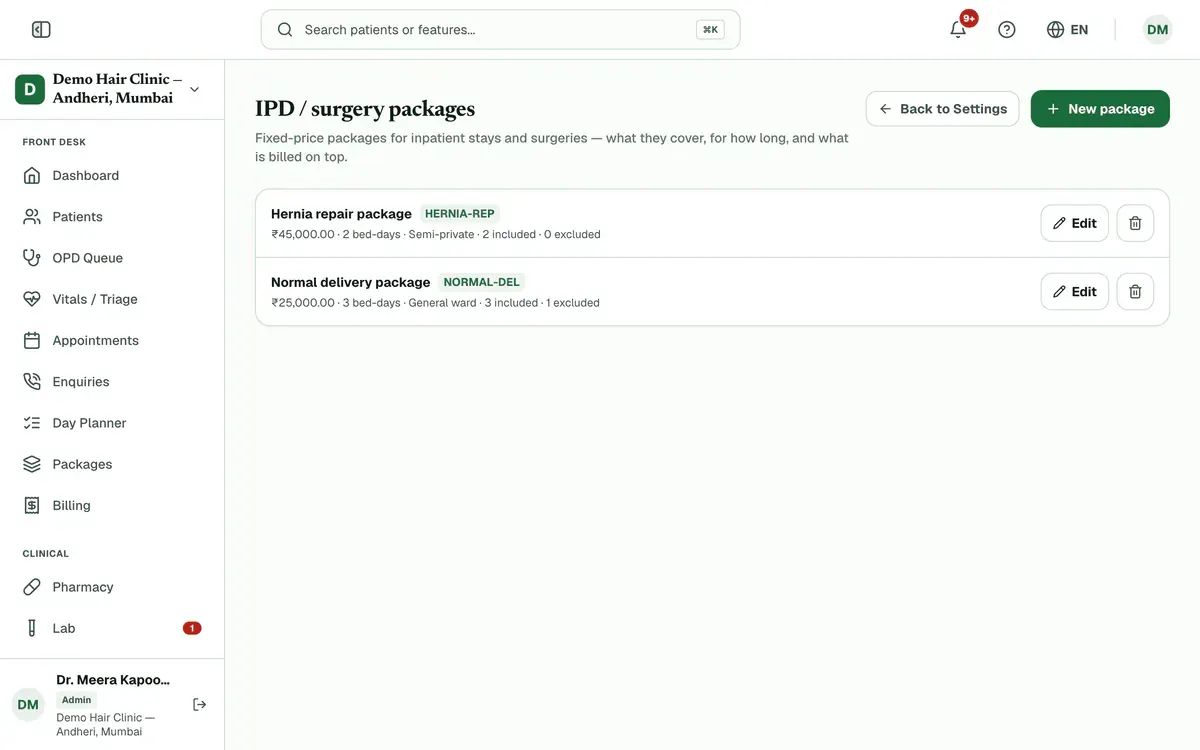This screenshot has width=1200, height=750.
Task: Go Back to Settings
Action: coord(943,109)
